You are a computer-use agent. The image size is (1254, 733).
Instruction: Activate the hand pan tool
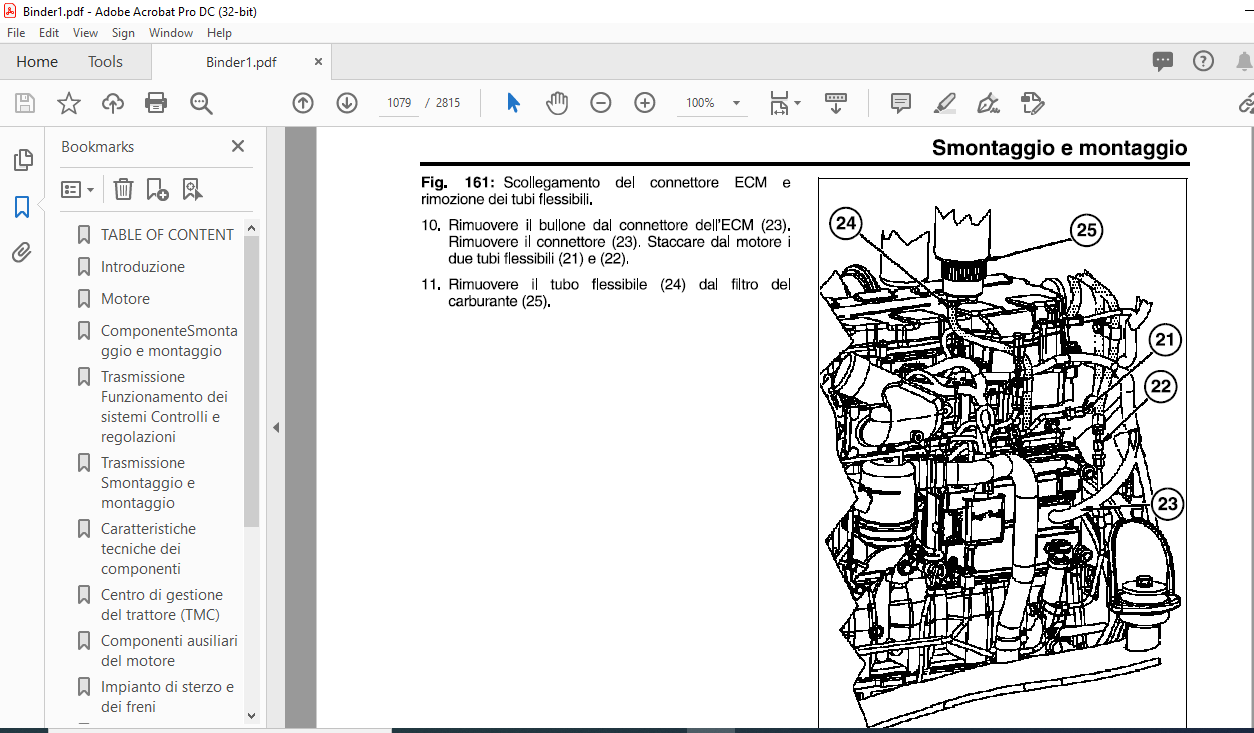557,103
